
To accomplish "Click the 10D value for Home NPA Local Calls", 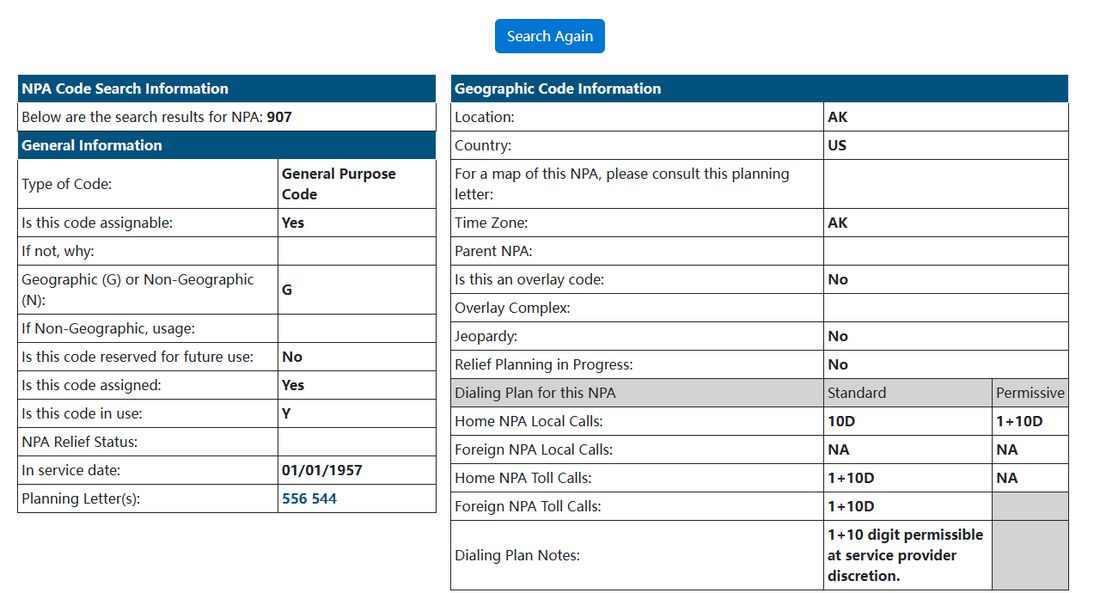I will [841, 421].
